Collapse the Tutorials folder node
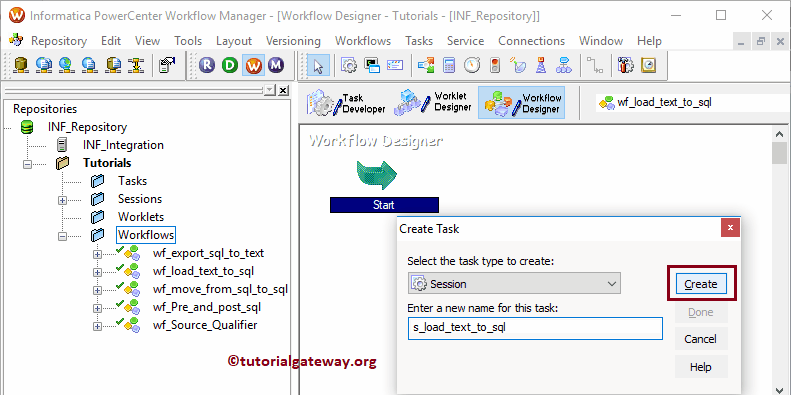 pyautogui.click(x=27, y=163)
